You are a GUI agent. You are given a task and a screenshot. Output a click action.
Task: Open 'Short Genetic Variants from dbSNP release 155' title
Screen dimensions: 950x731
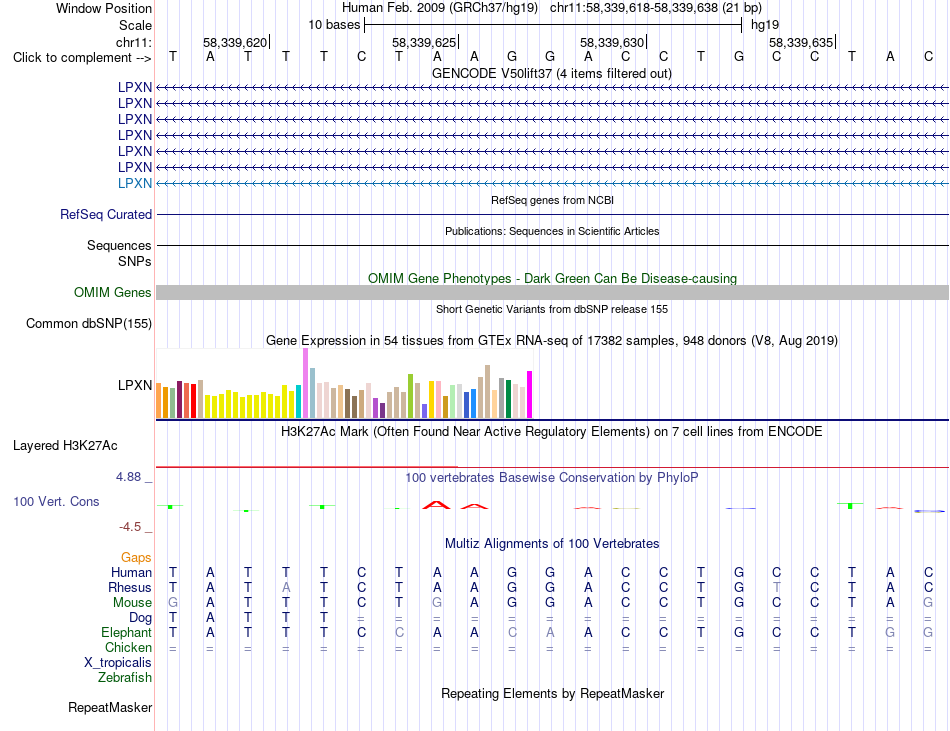tap(552, 309)
